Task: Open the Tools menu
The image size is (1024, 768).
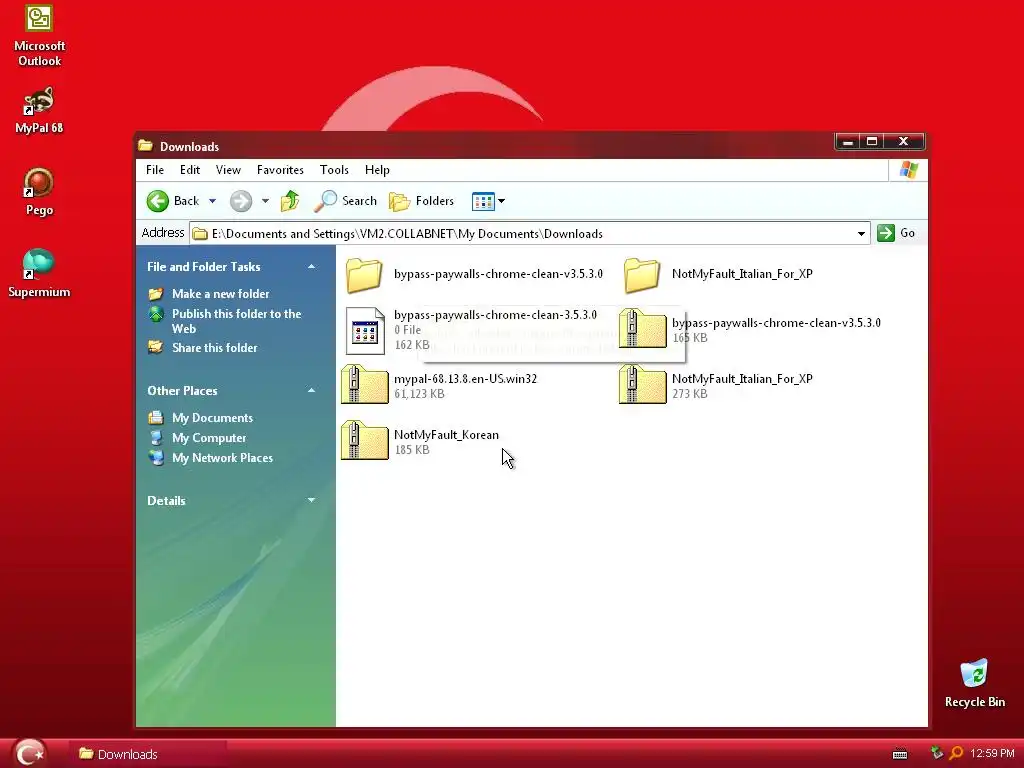Action: click(x=334, y=170)
